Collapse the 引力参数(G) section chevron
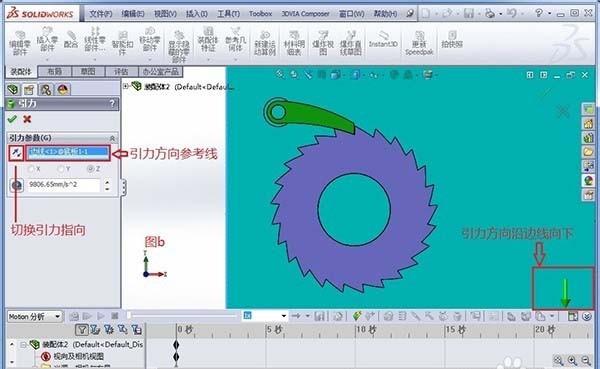The image size is (600, 369). tap(112, 138)
